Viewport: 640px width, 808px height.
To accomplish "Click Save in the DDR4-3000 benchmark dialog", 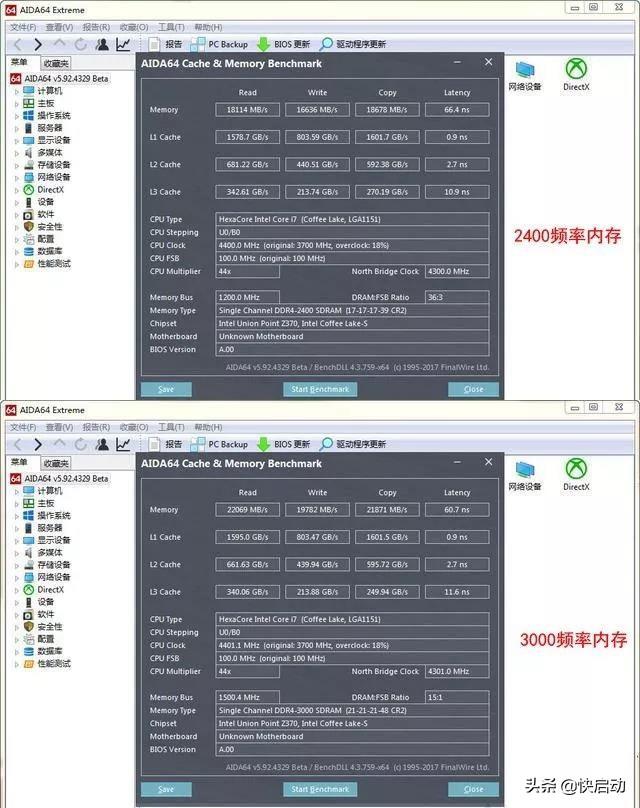I will [x=166, y=789].
